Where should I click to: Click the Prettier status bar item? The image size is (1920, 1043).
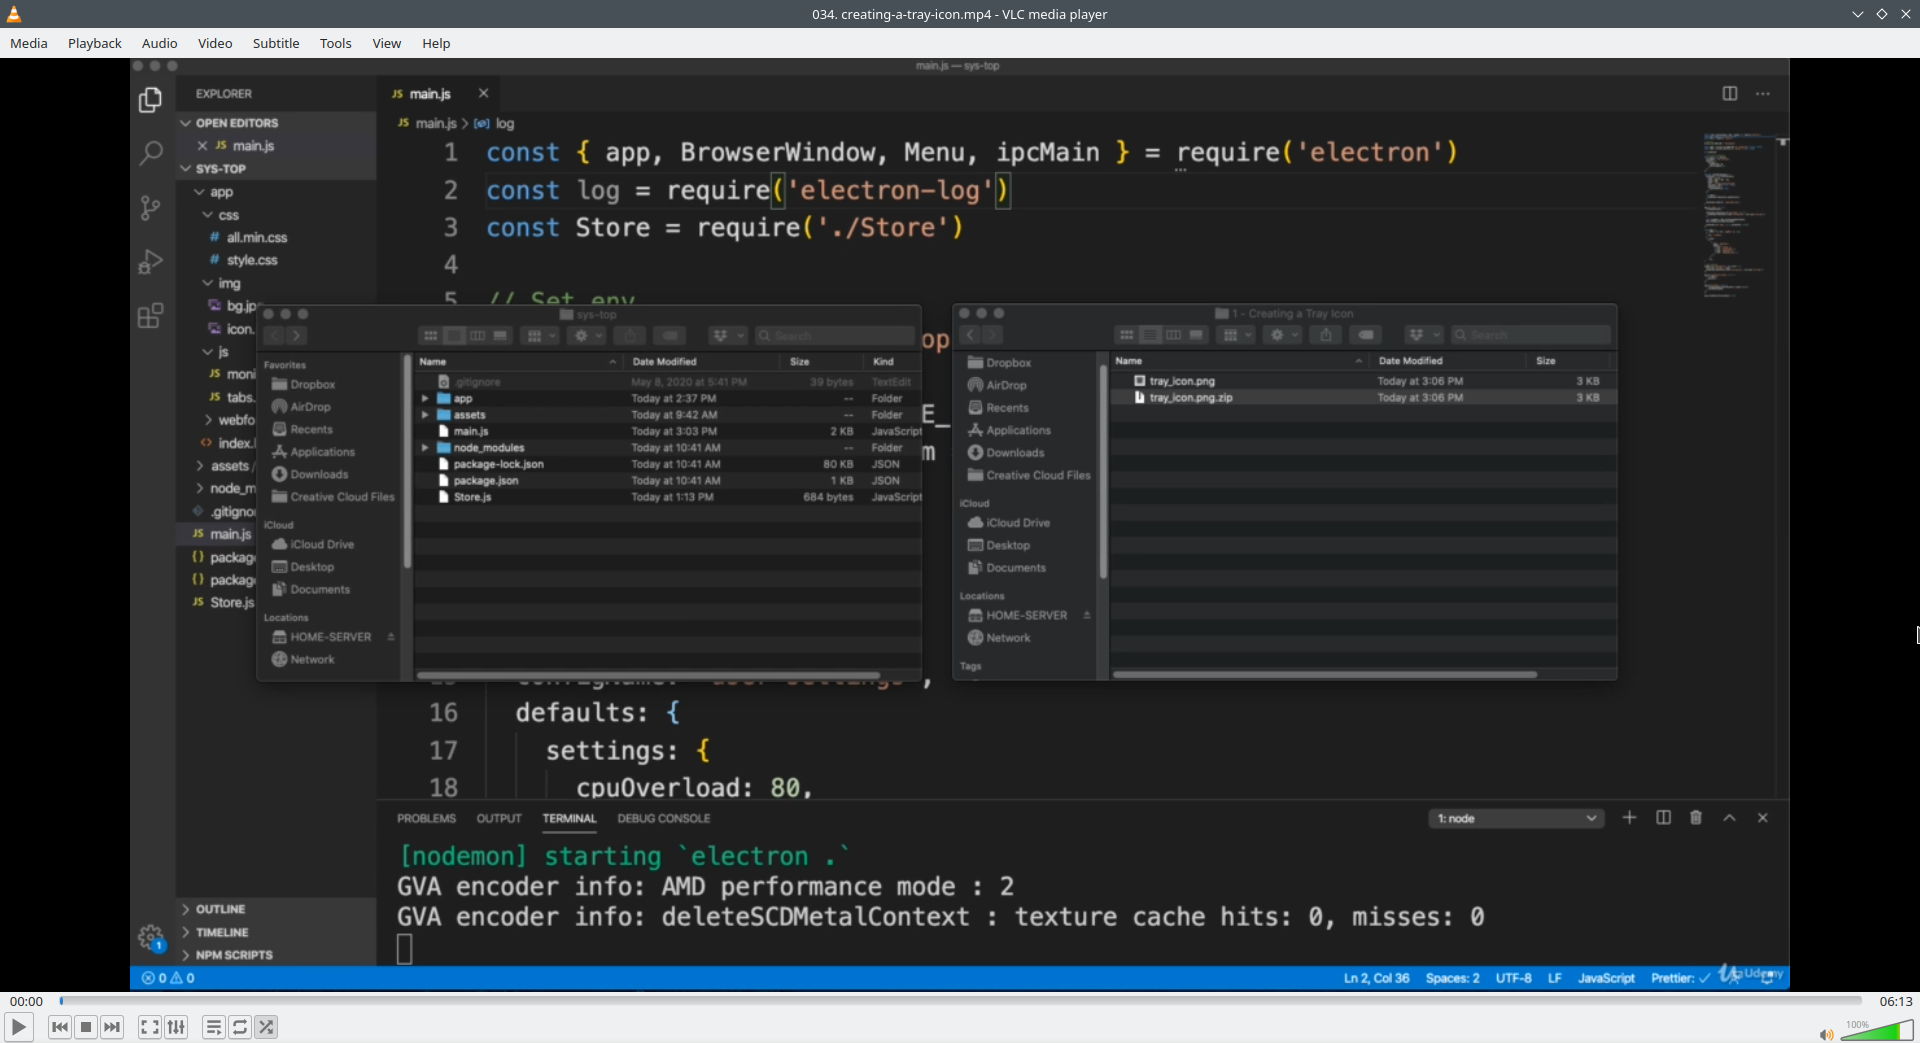pos(1680,978)
